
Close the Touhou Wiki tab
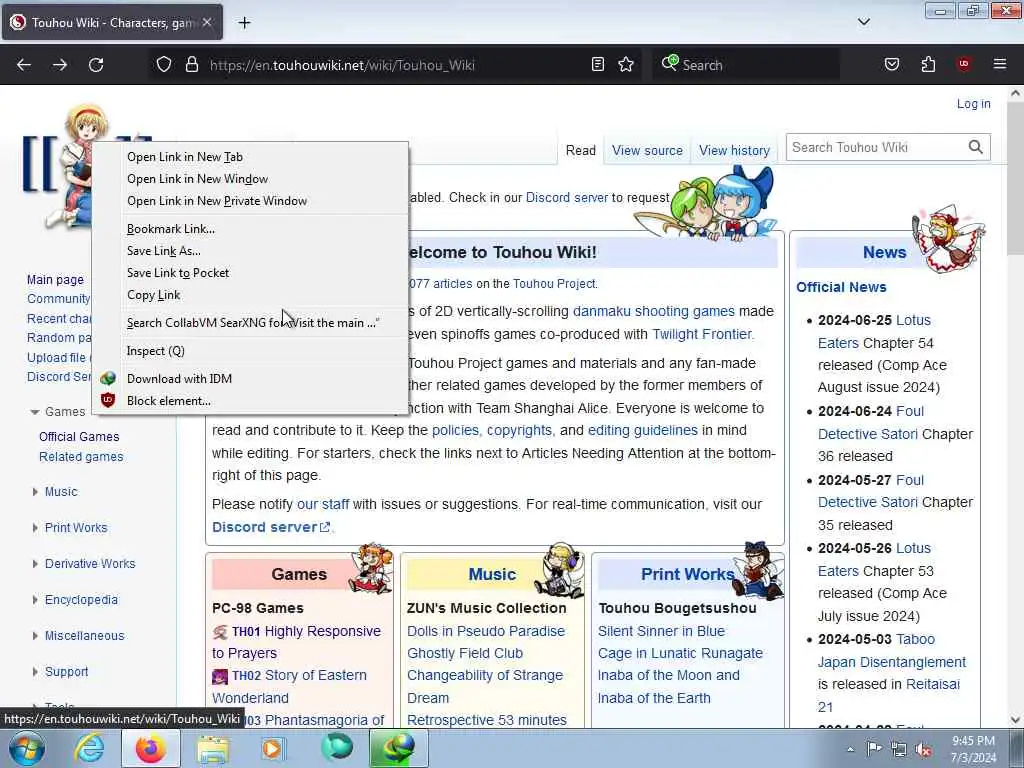coord(207,22)
